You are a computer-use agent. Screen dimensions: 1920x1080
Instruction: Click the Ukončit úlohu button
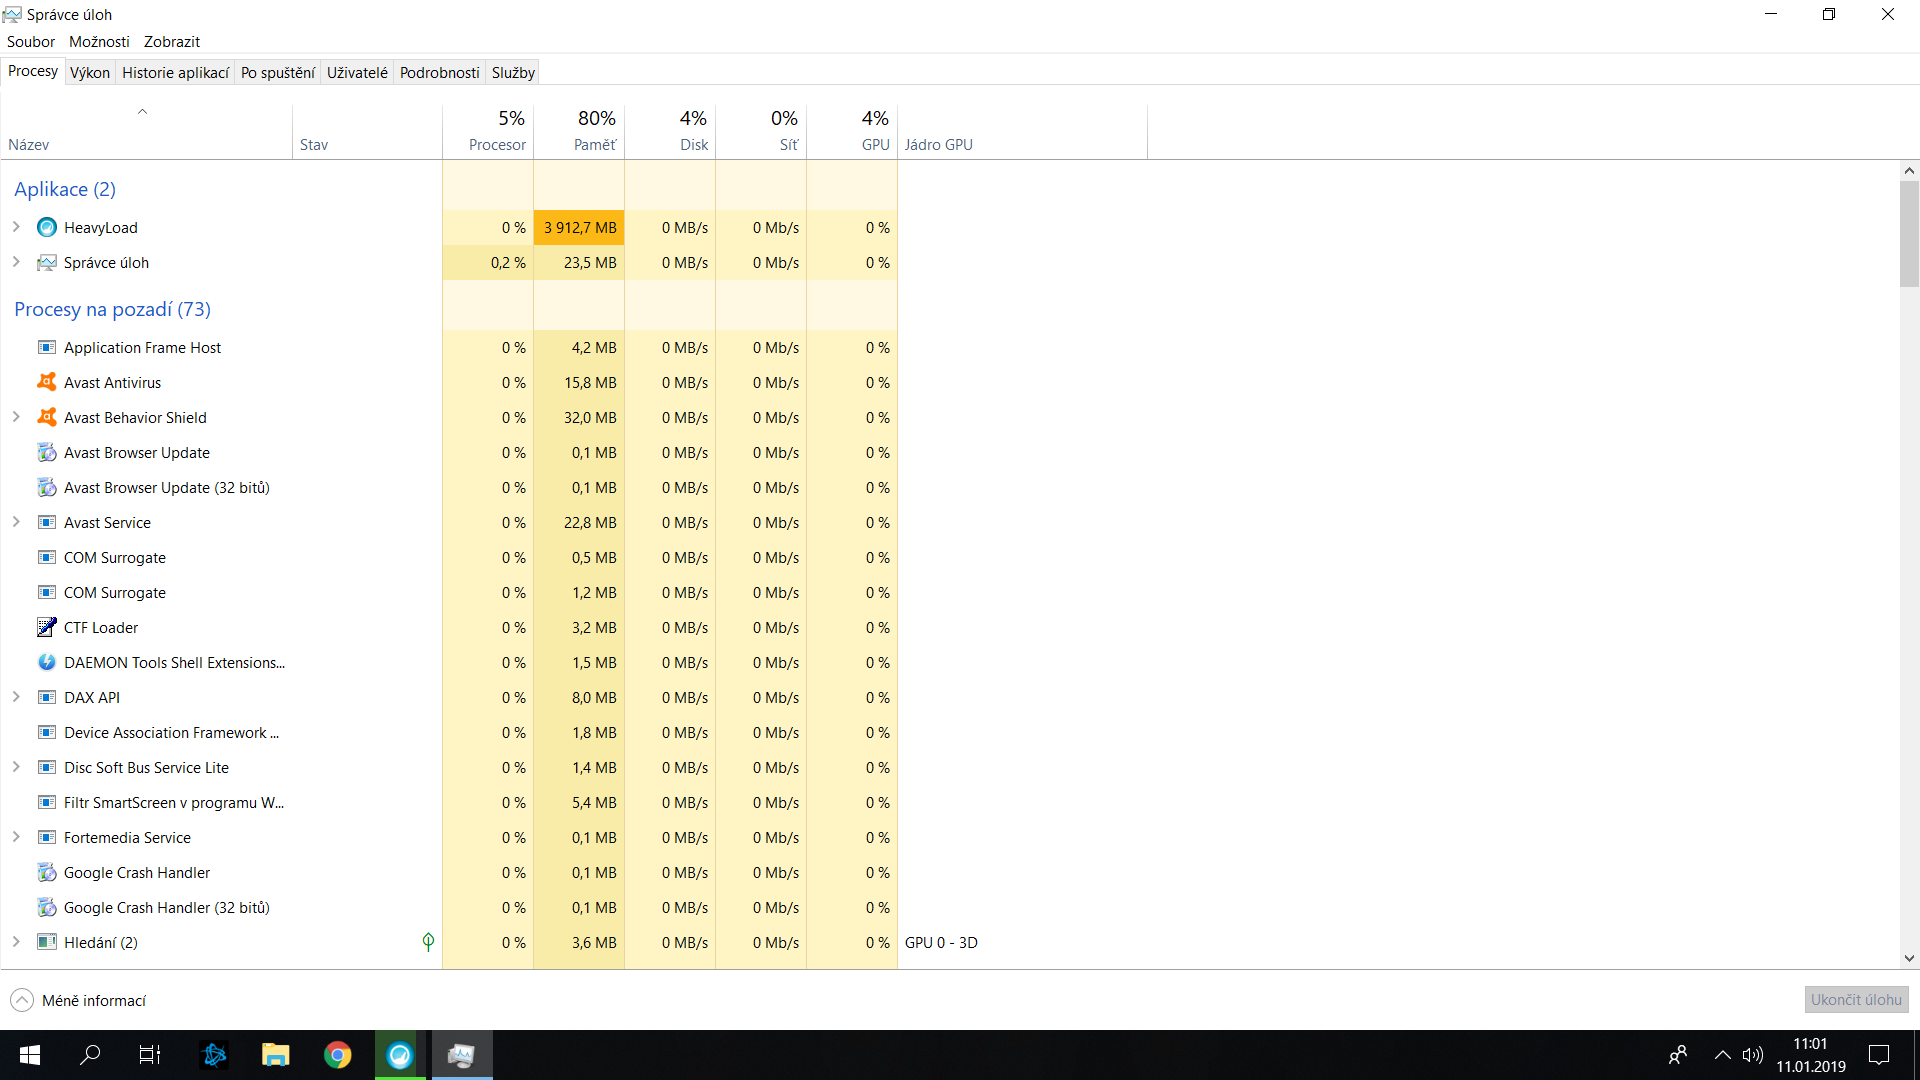coord(1856,1000)
